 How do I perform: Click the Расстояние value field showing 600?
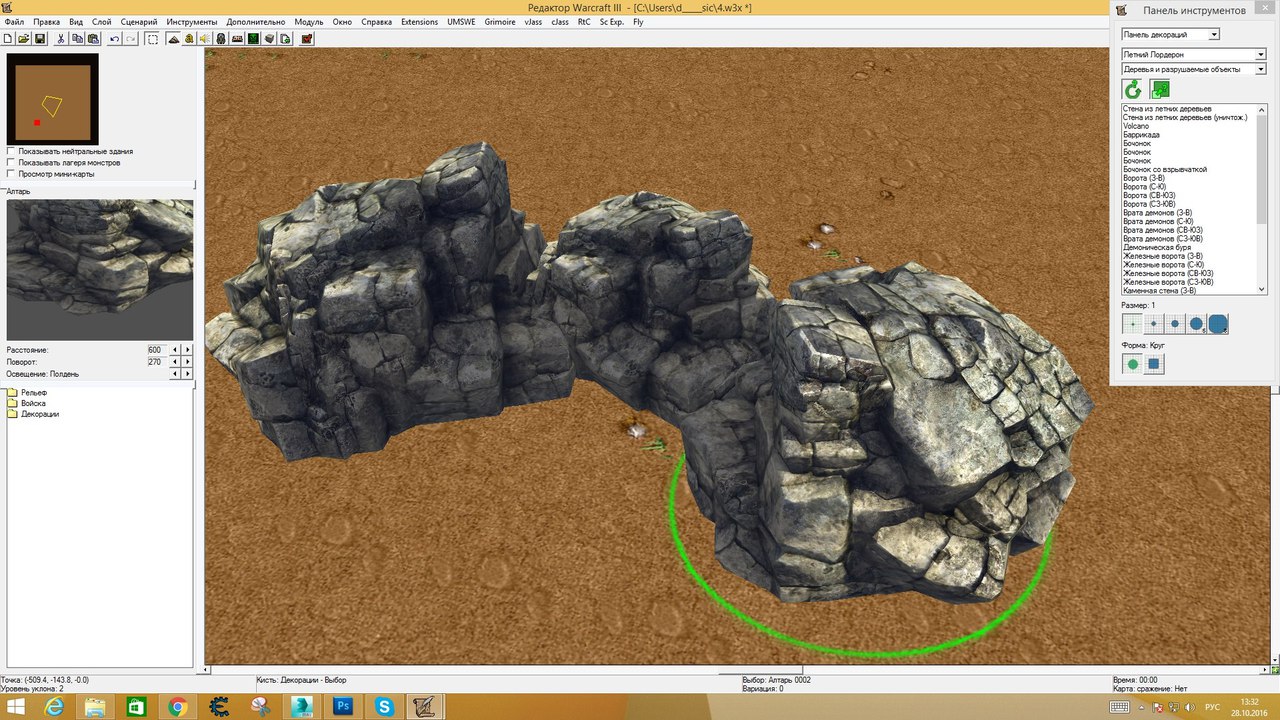click(155, 350)
